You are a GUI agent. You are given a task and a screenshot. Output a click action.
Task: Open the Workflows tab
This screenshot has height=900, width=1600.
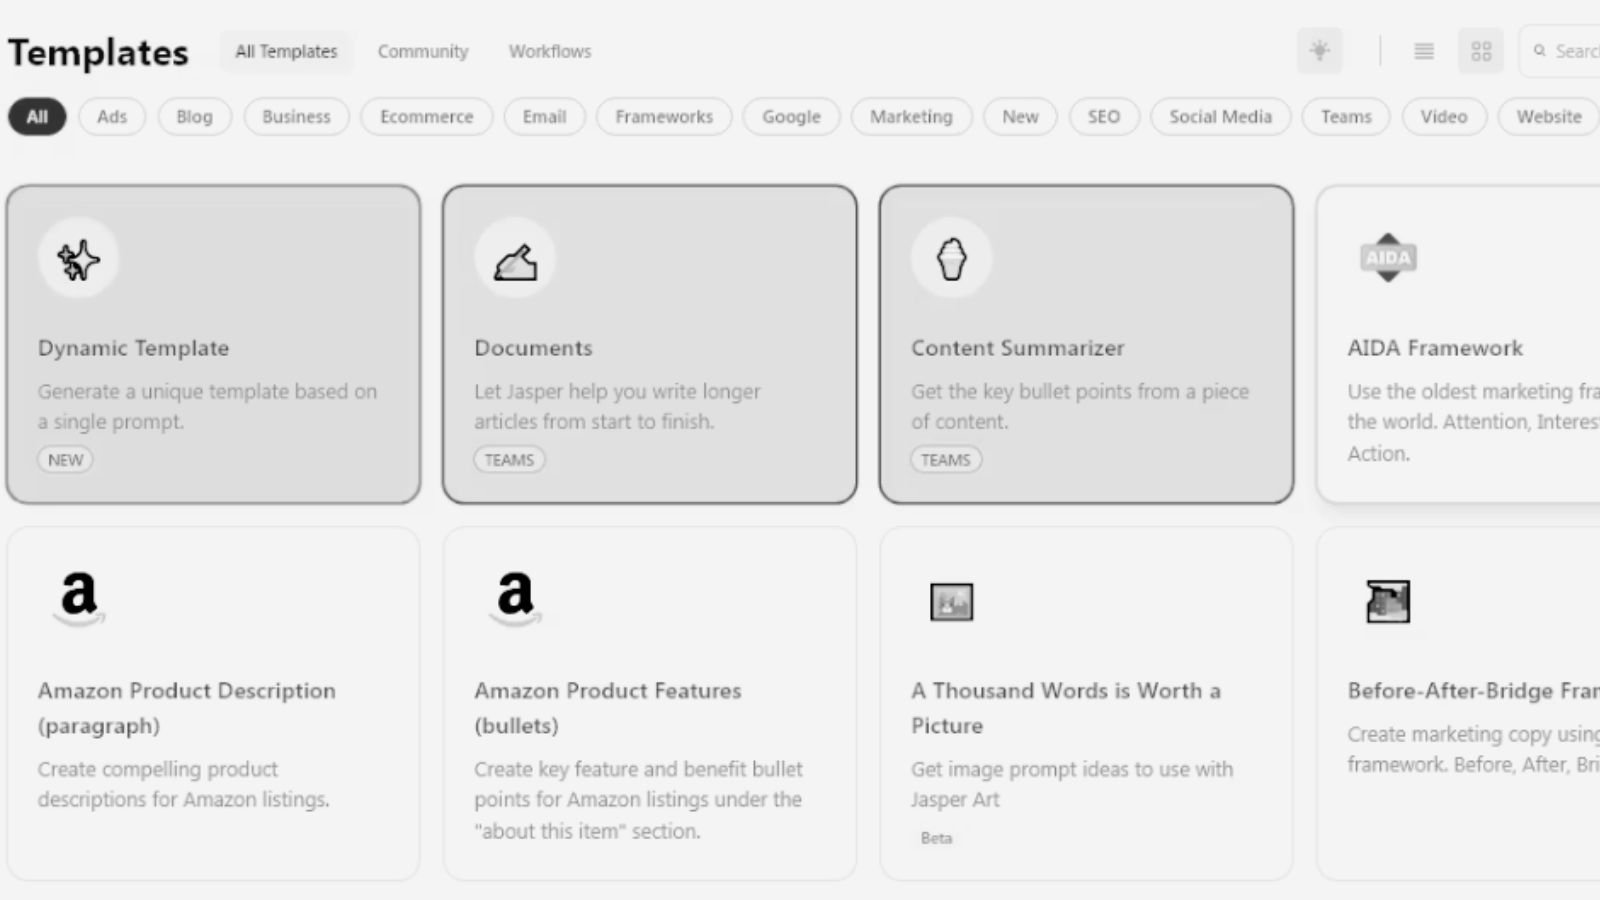tap(549, 51)
